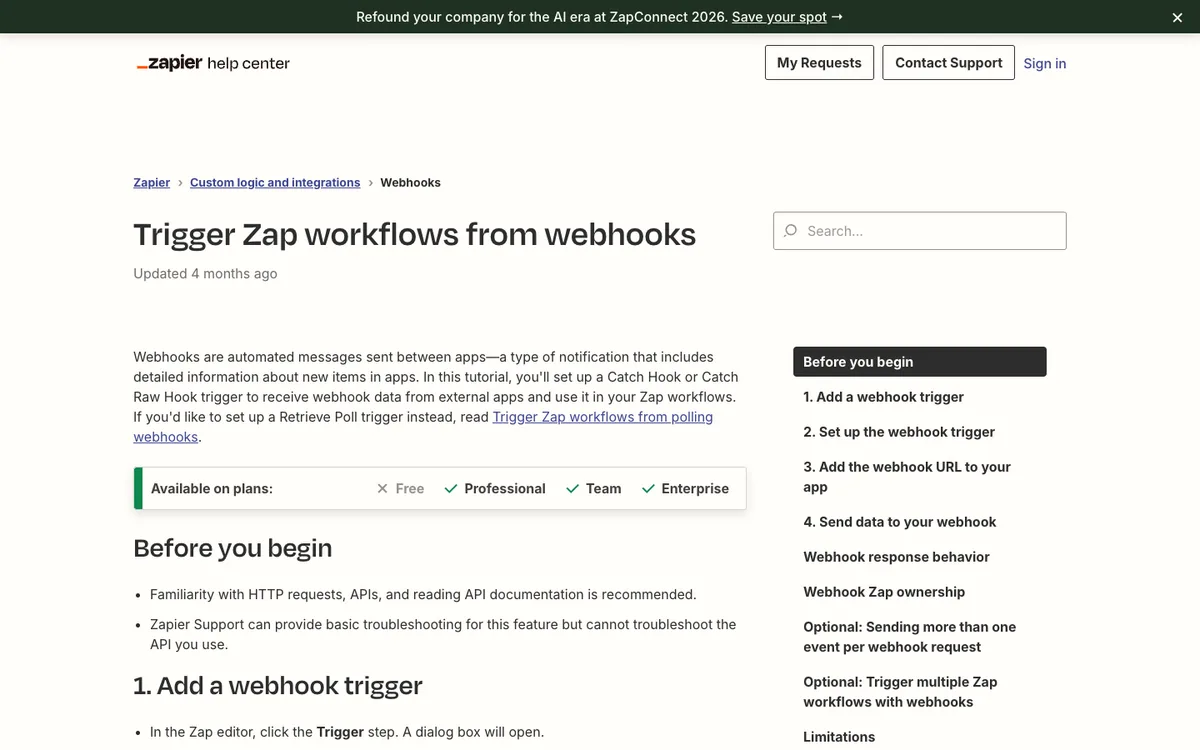
Task: Jump to 'Optional: Sending more than one event' section
Action: [x=910, y=637]
